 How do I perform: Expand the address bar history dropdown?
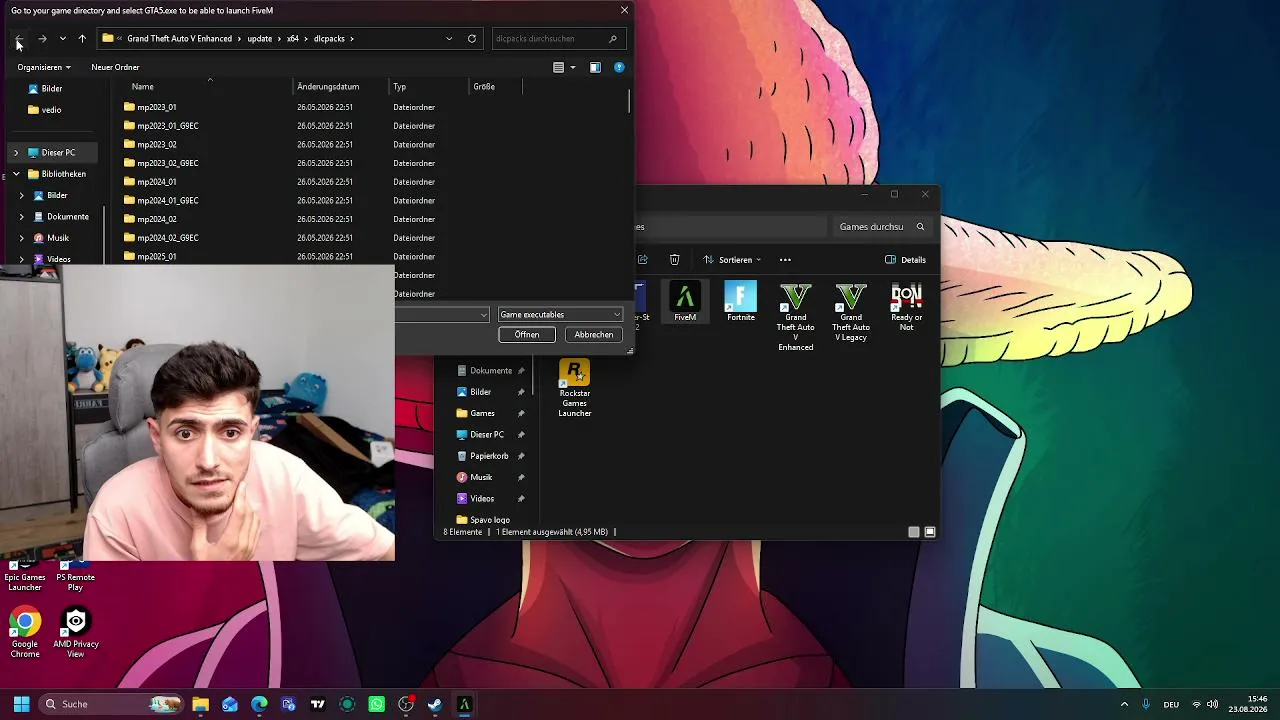pyautogui.click(x=449, y=39)
